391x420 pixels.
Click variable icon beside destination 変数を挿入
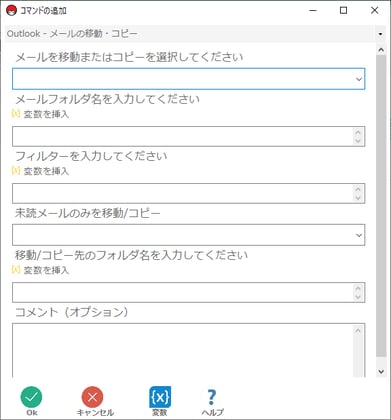[x=16, y=269]
